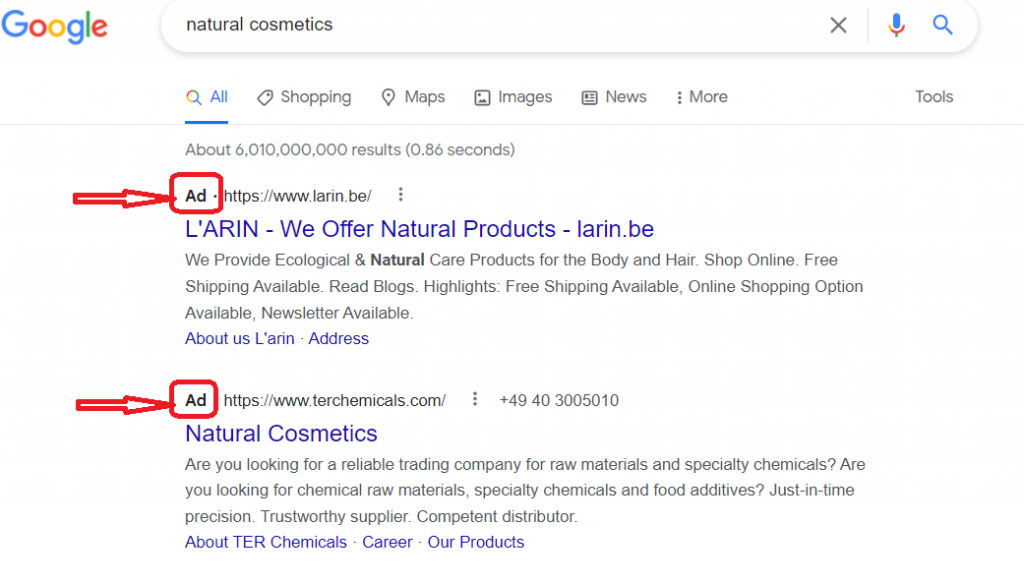The width and height of the screenshot is (1024, 584).
Task: Switch to the News tab
Action: click(x=614, y=97)
